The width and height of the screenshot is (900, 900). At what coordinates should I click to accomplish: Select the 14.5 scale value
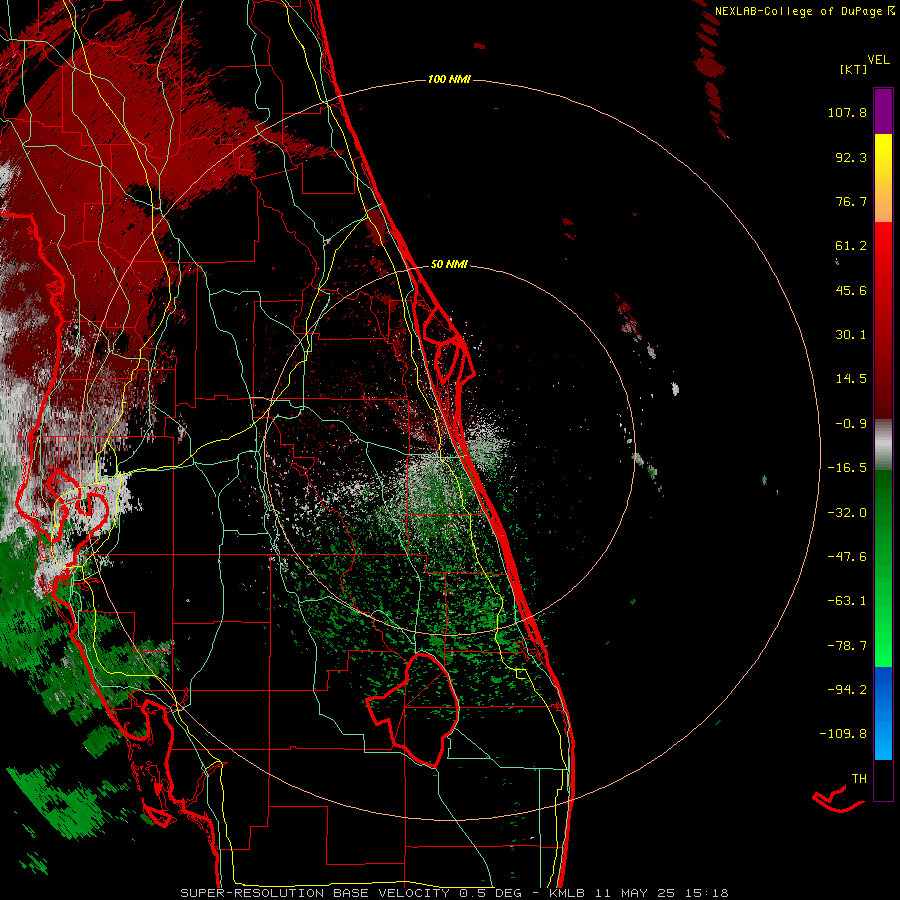[x=851, y=379]
